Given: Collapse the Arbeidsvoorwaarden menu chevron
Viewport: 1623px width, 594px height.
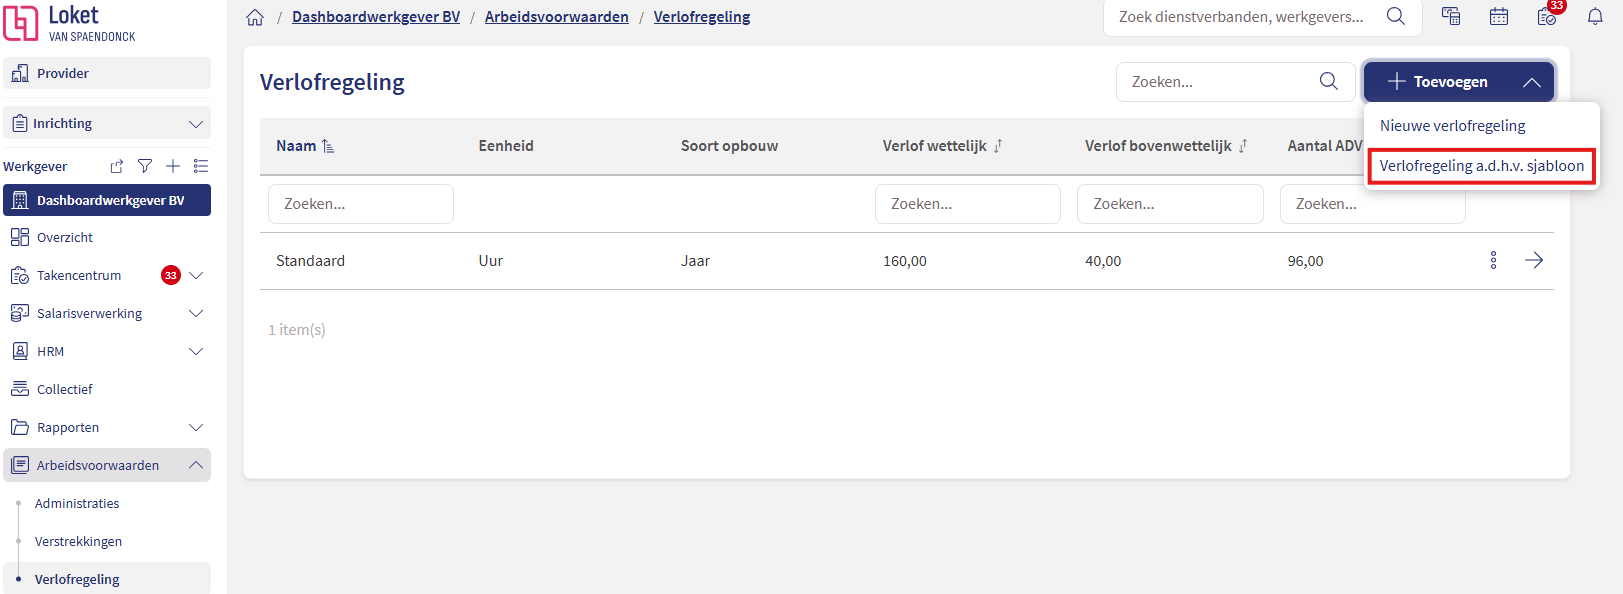Looking at the screenshot, I should (196, 465).
